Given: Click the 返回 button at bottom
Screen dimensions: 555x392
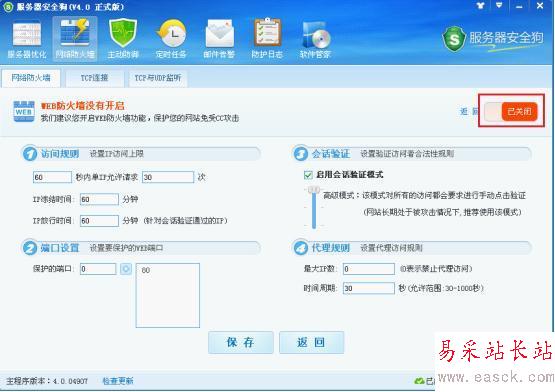Looking at the screenshot, I should click(311, 342).
